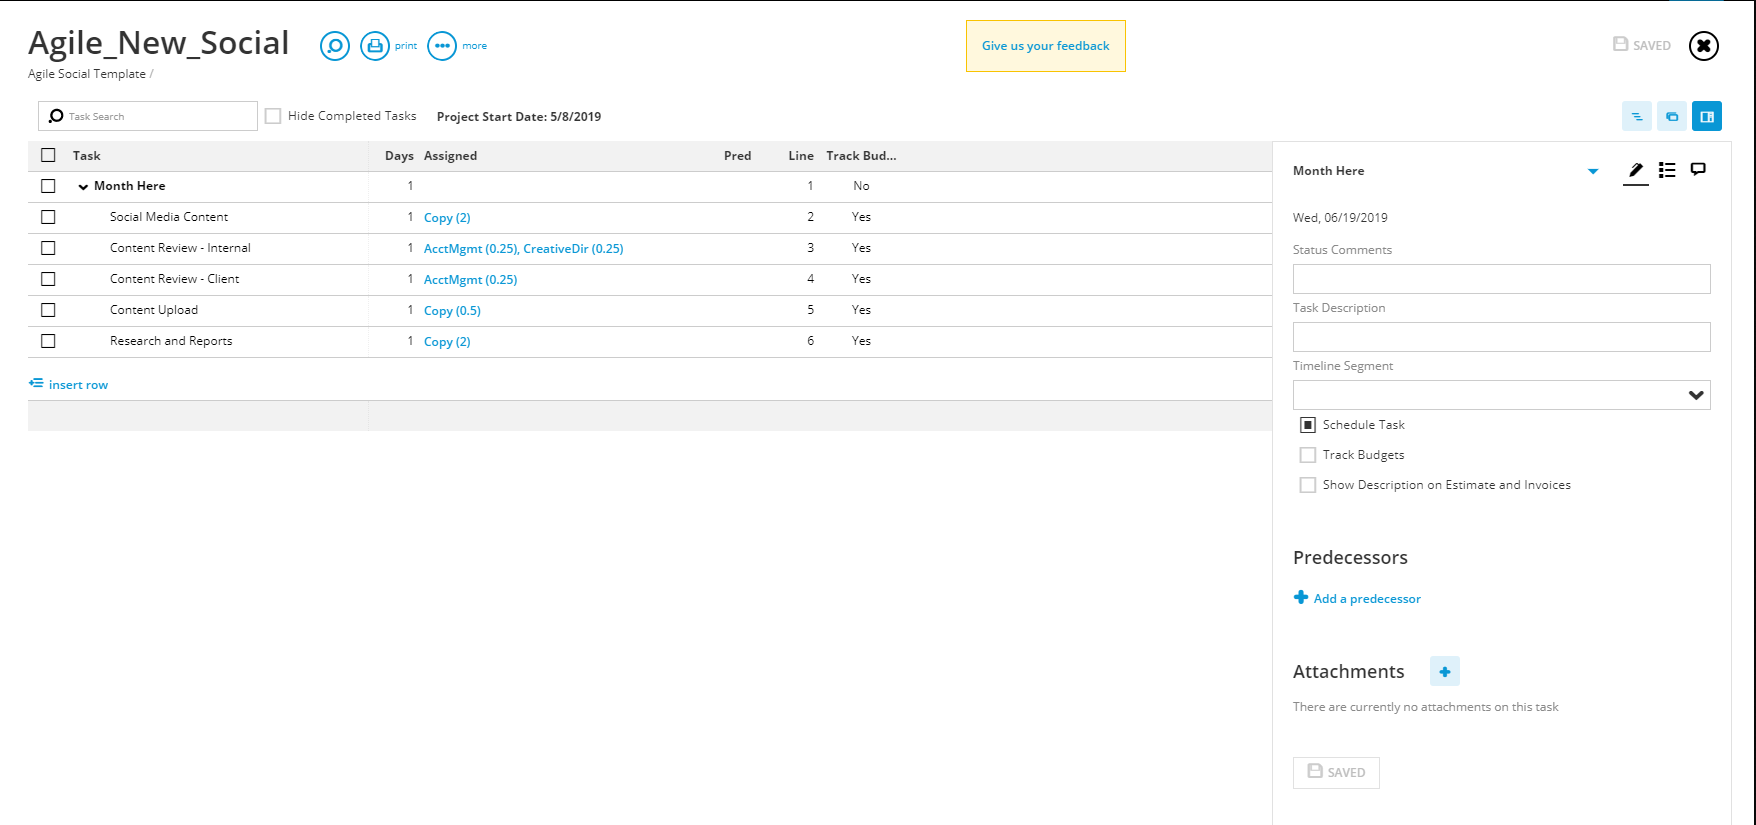
Task: Open Copy (2) assignment for Research and Reports
Action: pyautogui.click(x=447, y=342)
